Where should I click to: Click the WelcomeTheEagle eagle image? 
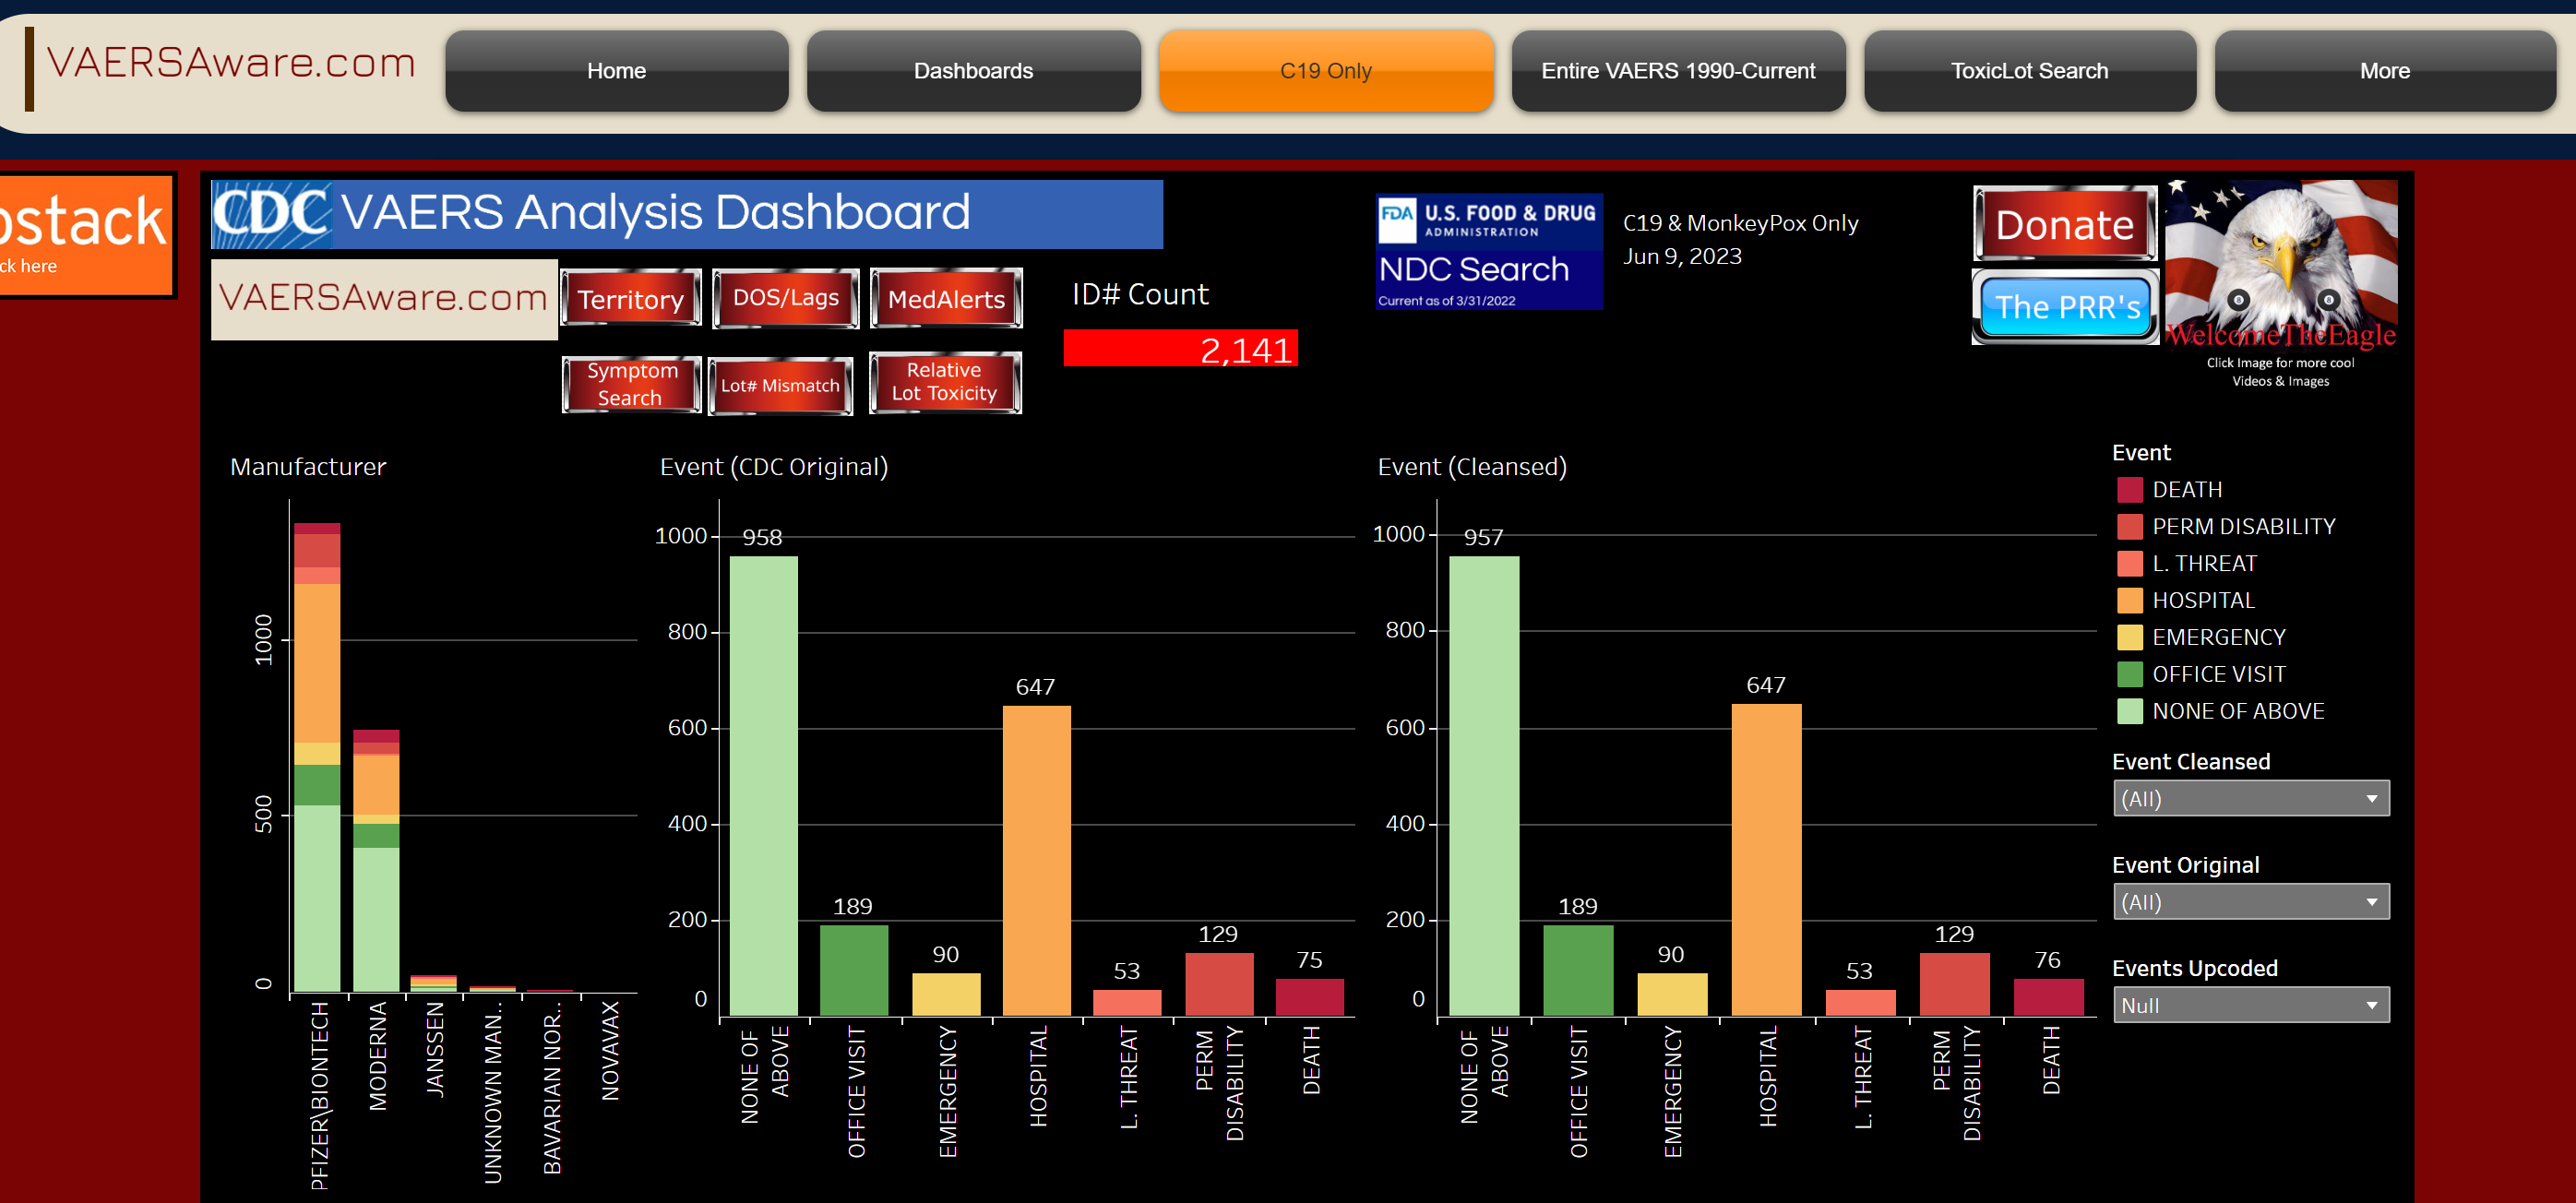click(x=2281, y=264)
